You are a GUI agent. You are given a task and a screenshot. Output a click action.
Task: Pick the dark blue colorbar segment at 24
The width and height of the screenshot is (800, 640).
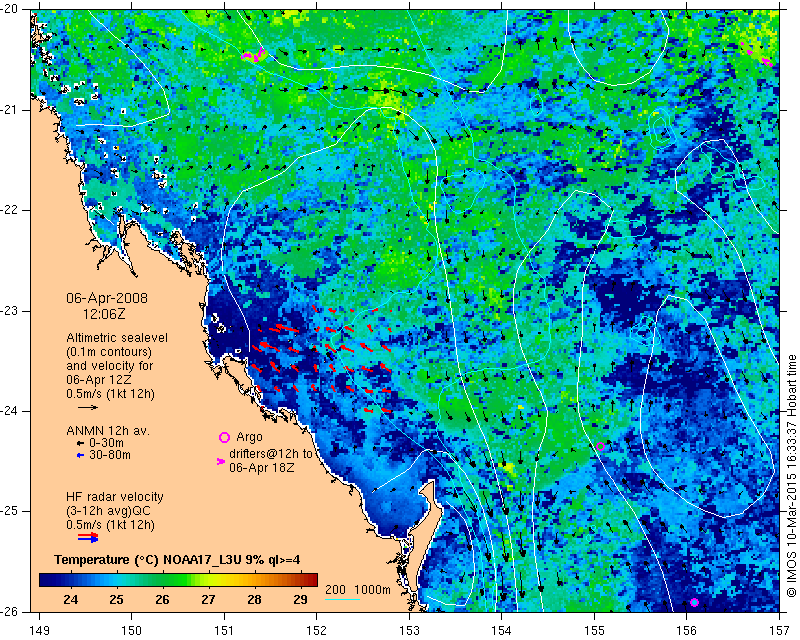[x=70, y=580]
